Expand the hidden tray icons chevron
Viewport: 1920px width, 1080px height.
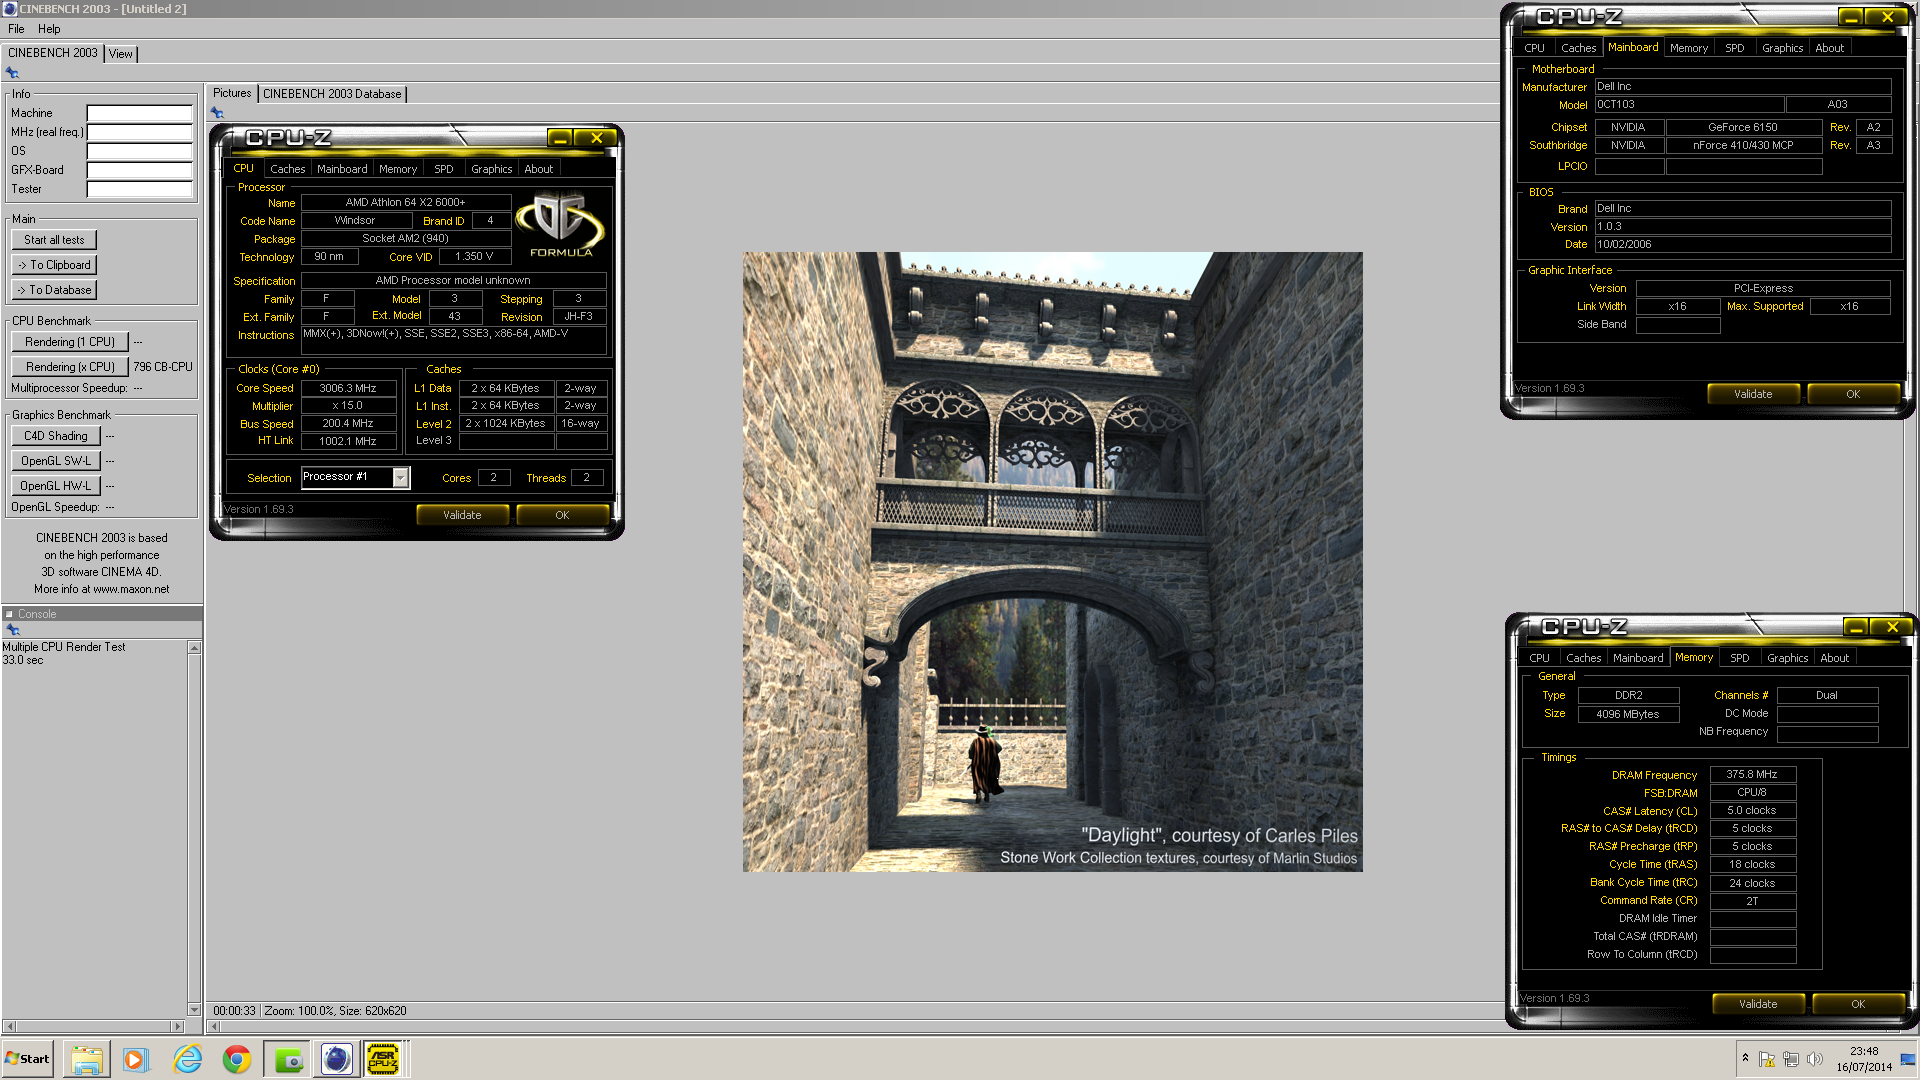tap(1745, 1058)
